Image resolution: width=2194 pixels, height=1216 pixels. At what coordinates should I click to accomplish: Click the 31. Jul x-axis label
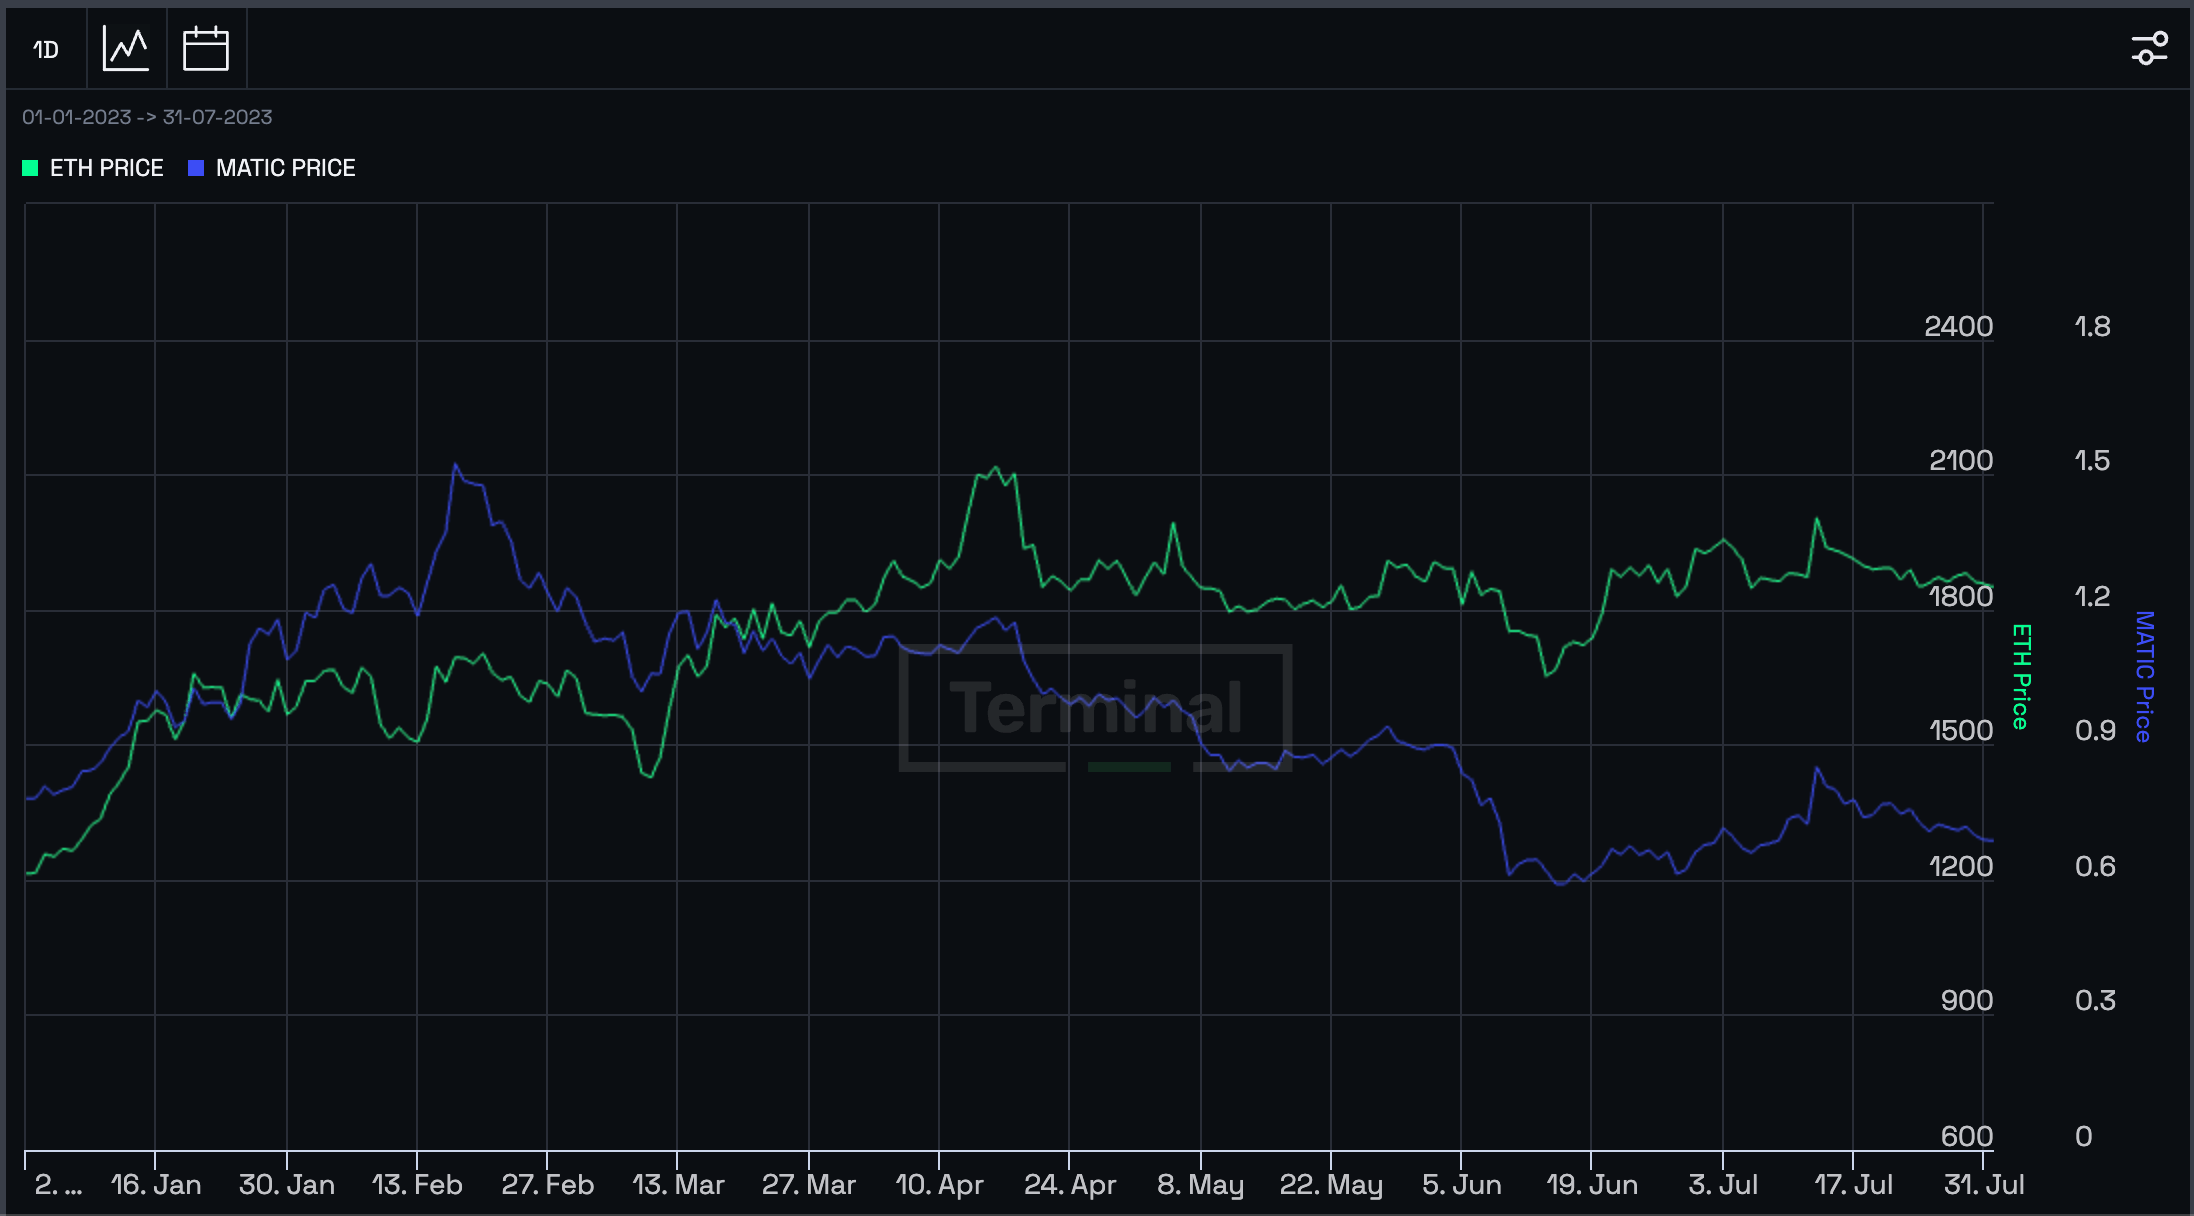coord(1984,1185)
